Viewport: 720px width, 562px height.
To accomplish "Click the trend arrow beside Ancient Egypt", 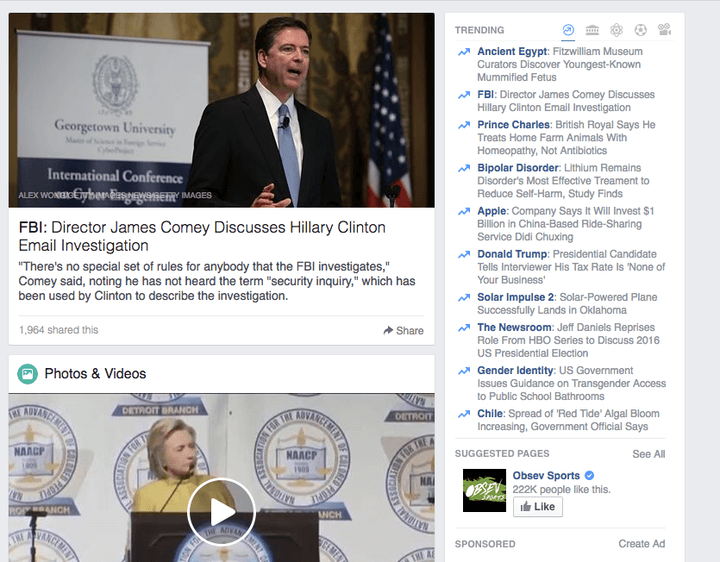I will pos(464,52).
